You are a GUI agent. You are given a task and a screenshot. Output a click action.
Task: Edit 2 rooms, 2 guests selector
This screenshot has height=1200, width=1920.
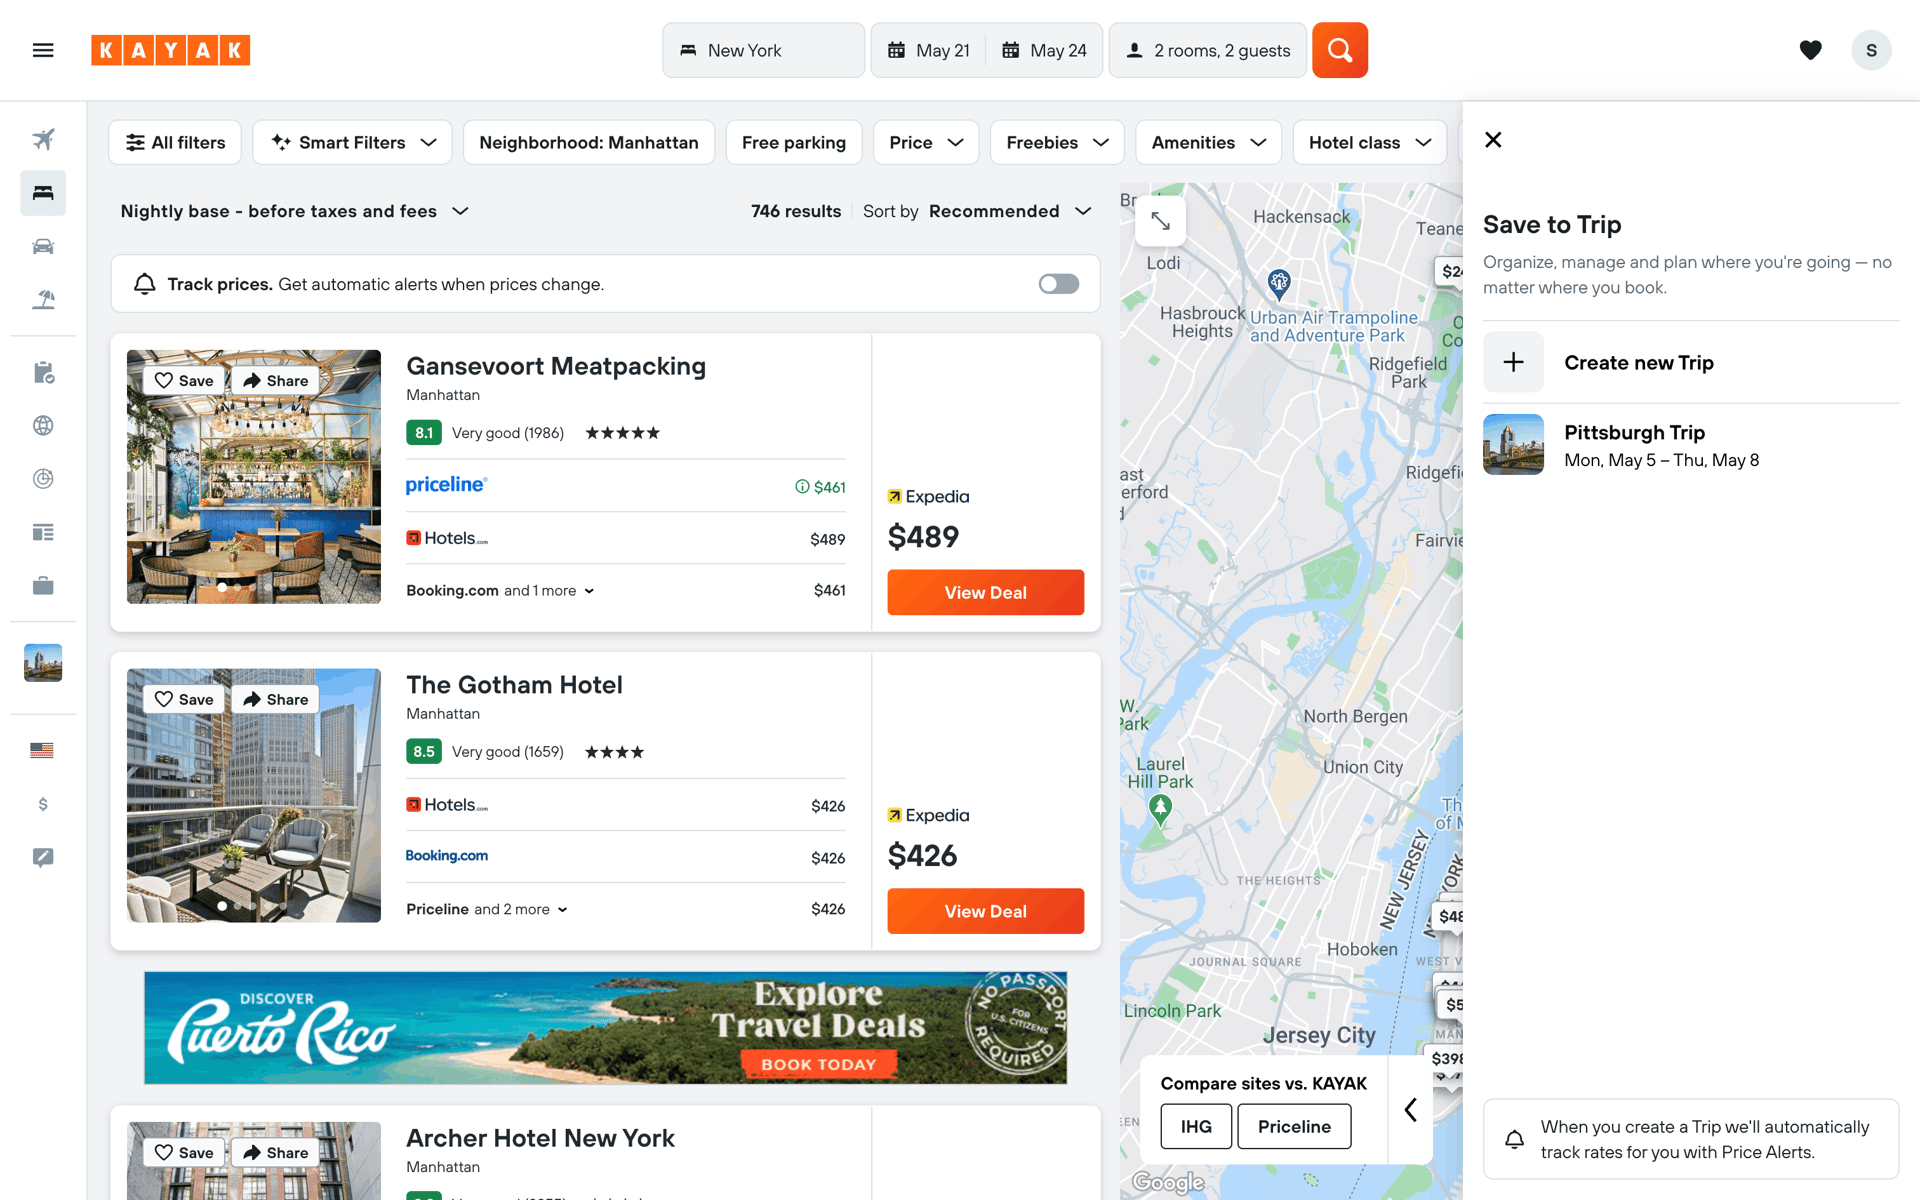pos(1207,50)
